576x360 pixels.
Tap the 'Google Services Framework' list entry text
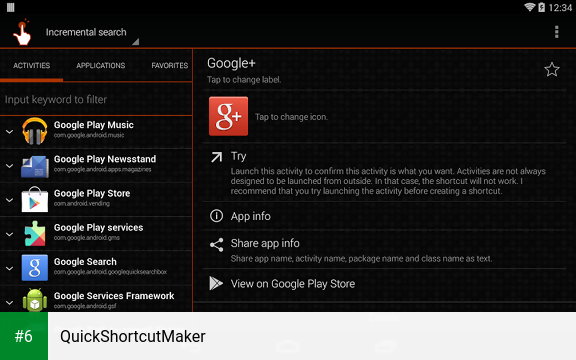pos(114,296)
